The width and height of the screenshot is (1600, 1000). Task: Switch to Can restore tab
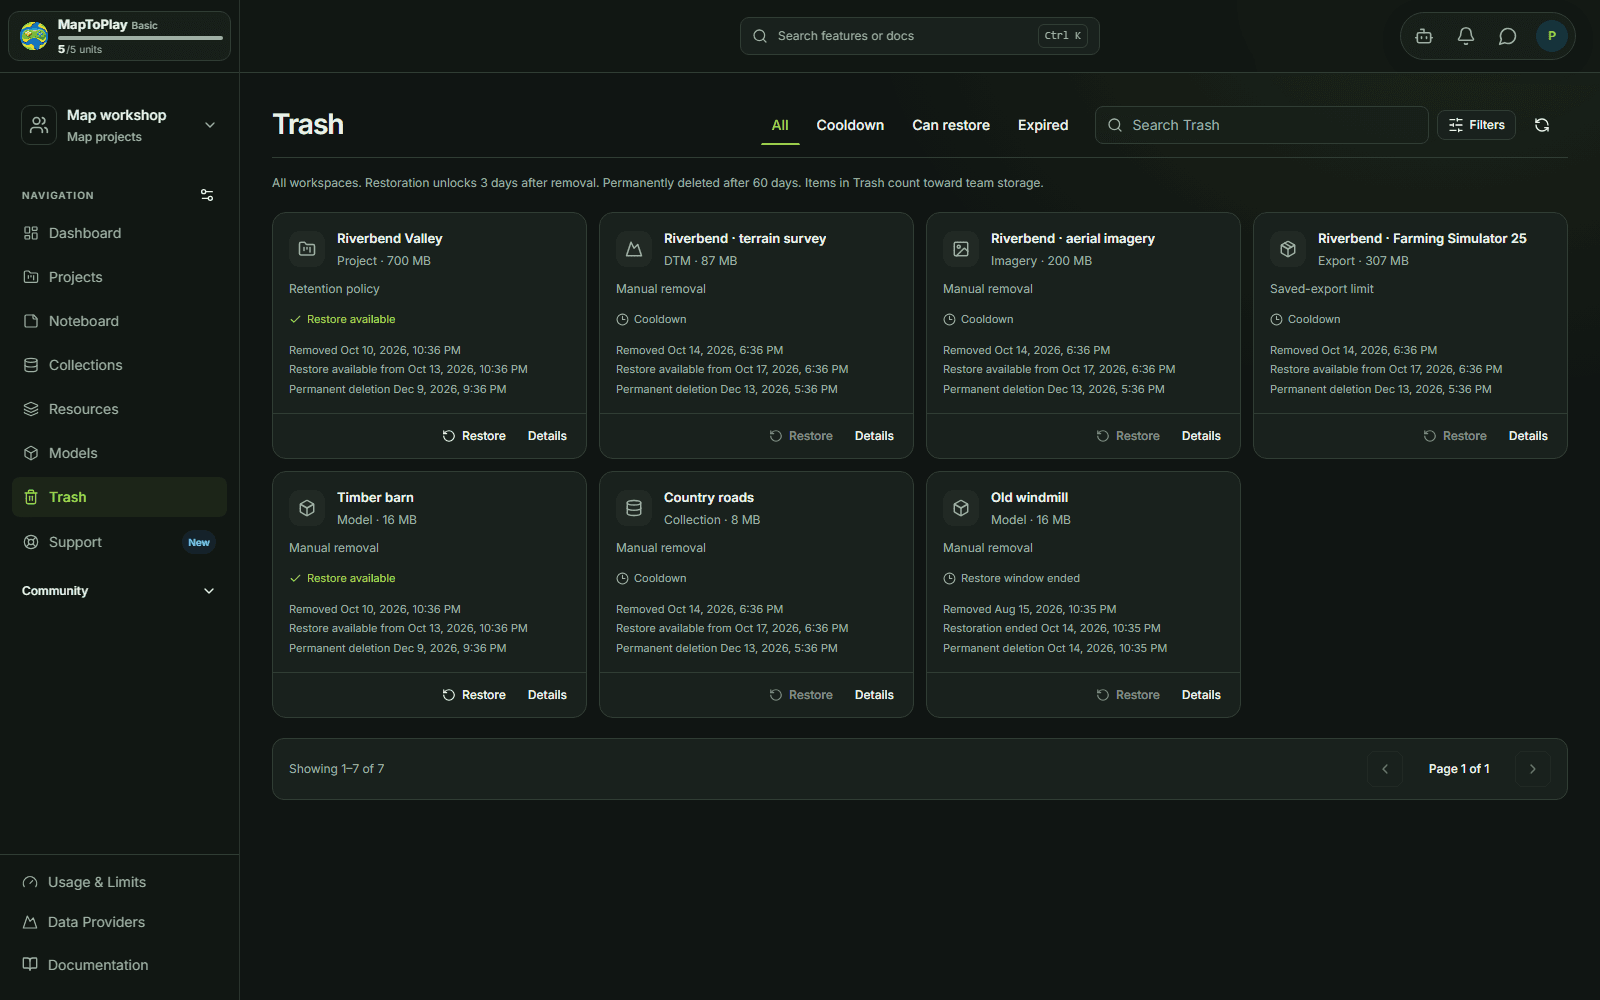[x=951, y=125]
